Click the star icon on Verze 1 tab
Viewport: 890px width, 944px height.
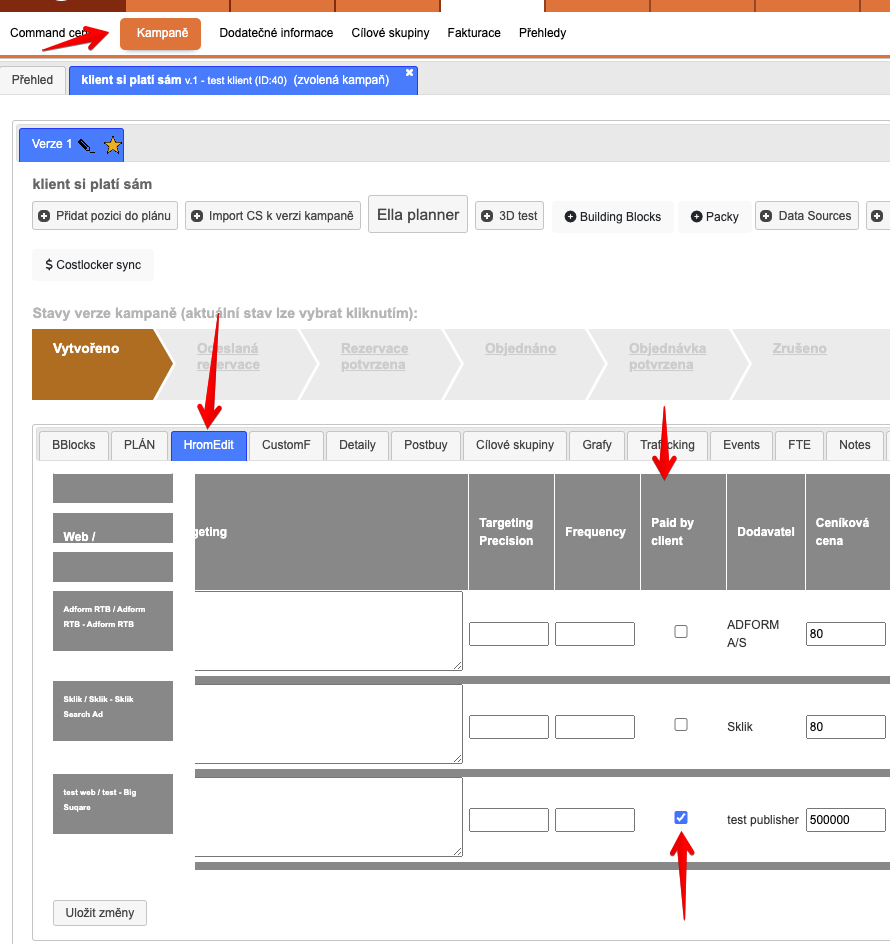coord(113,146)
